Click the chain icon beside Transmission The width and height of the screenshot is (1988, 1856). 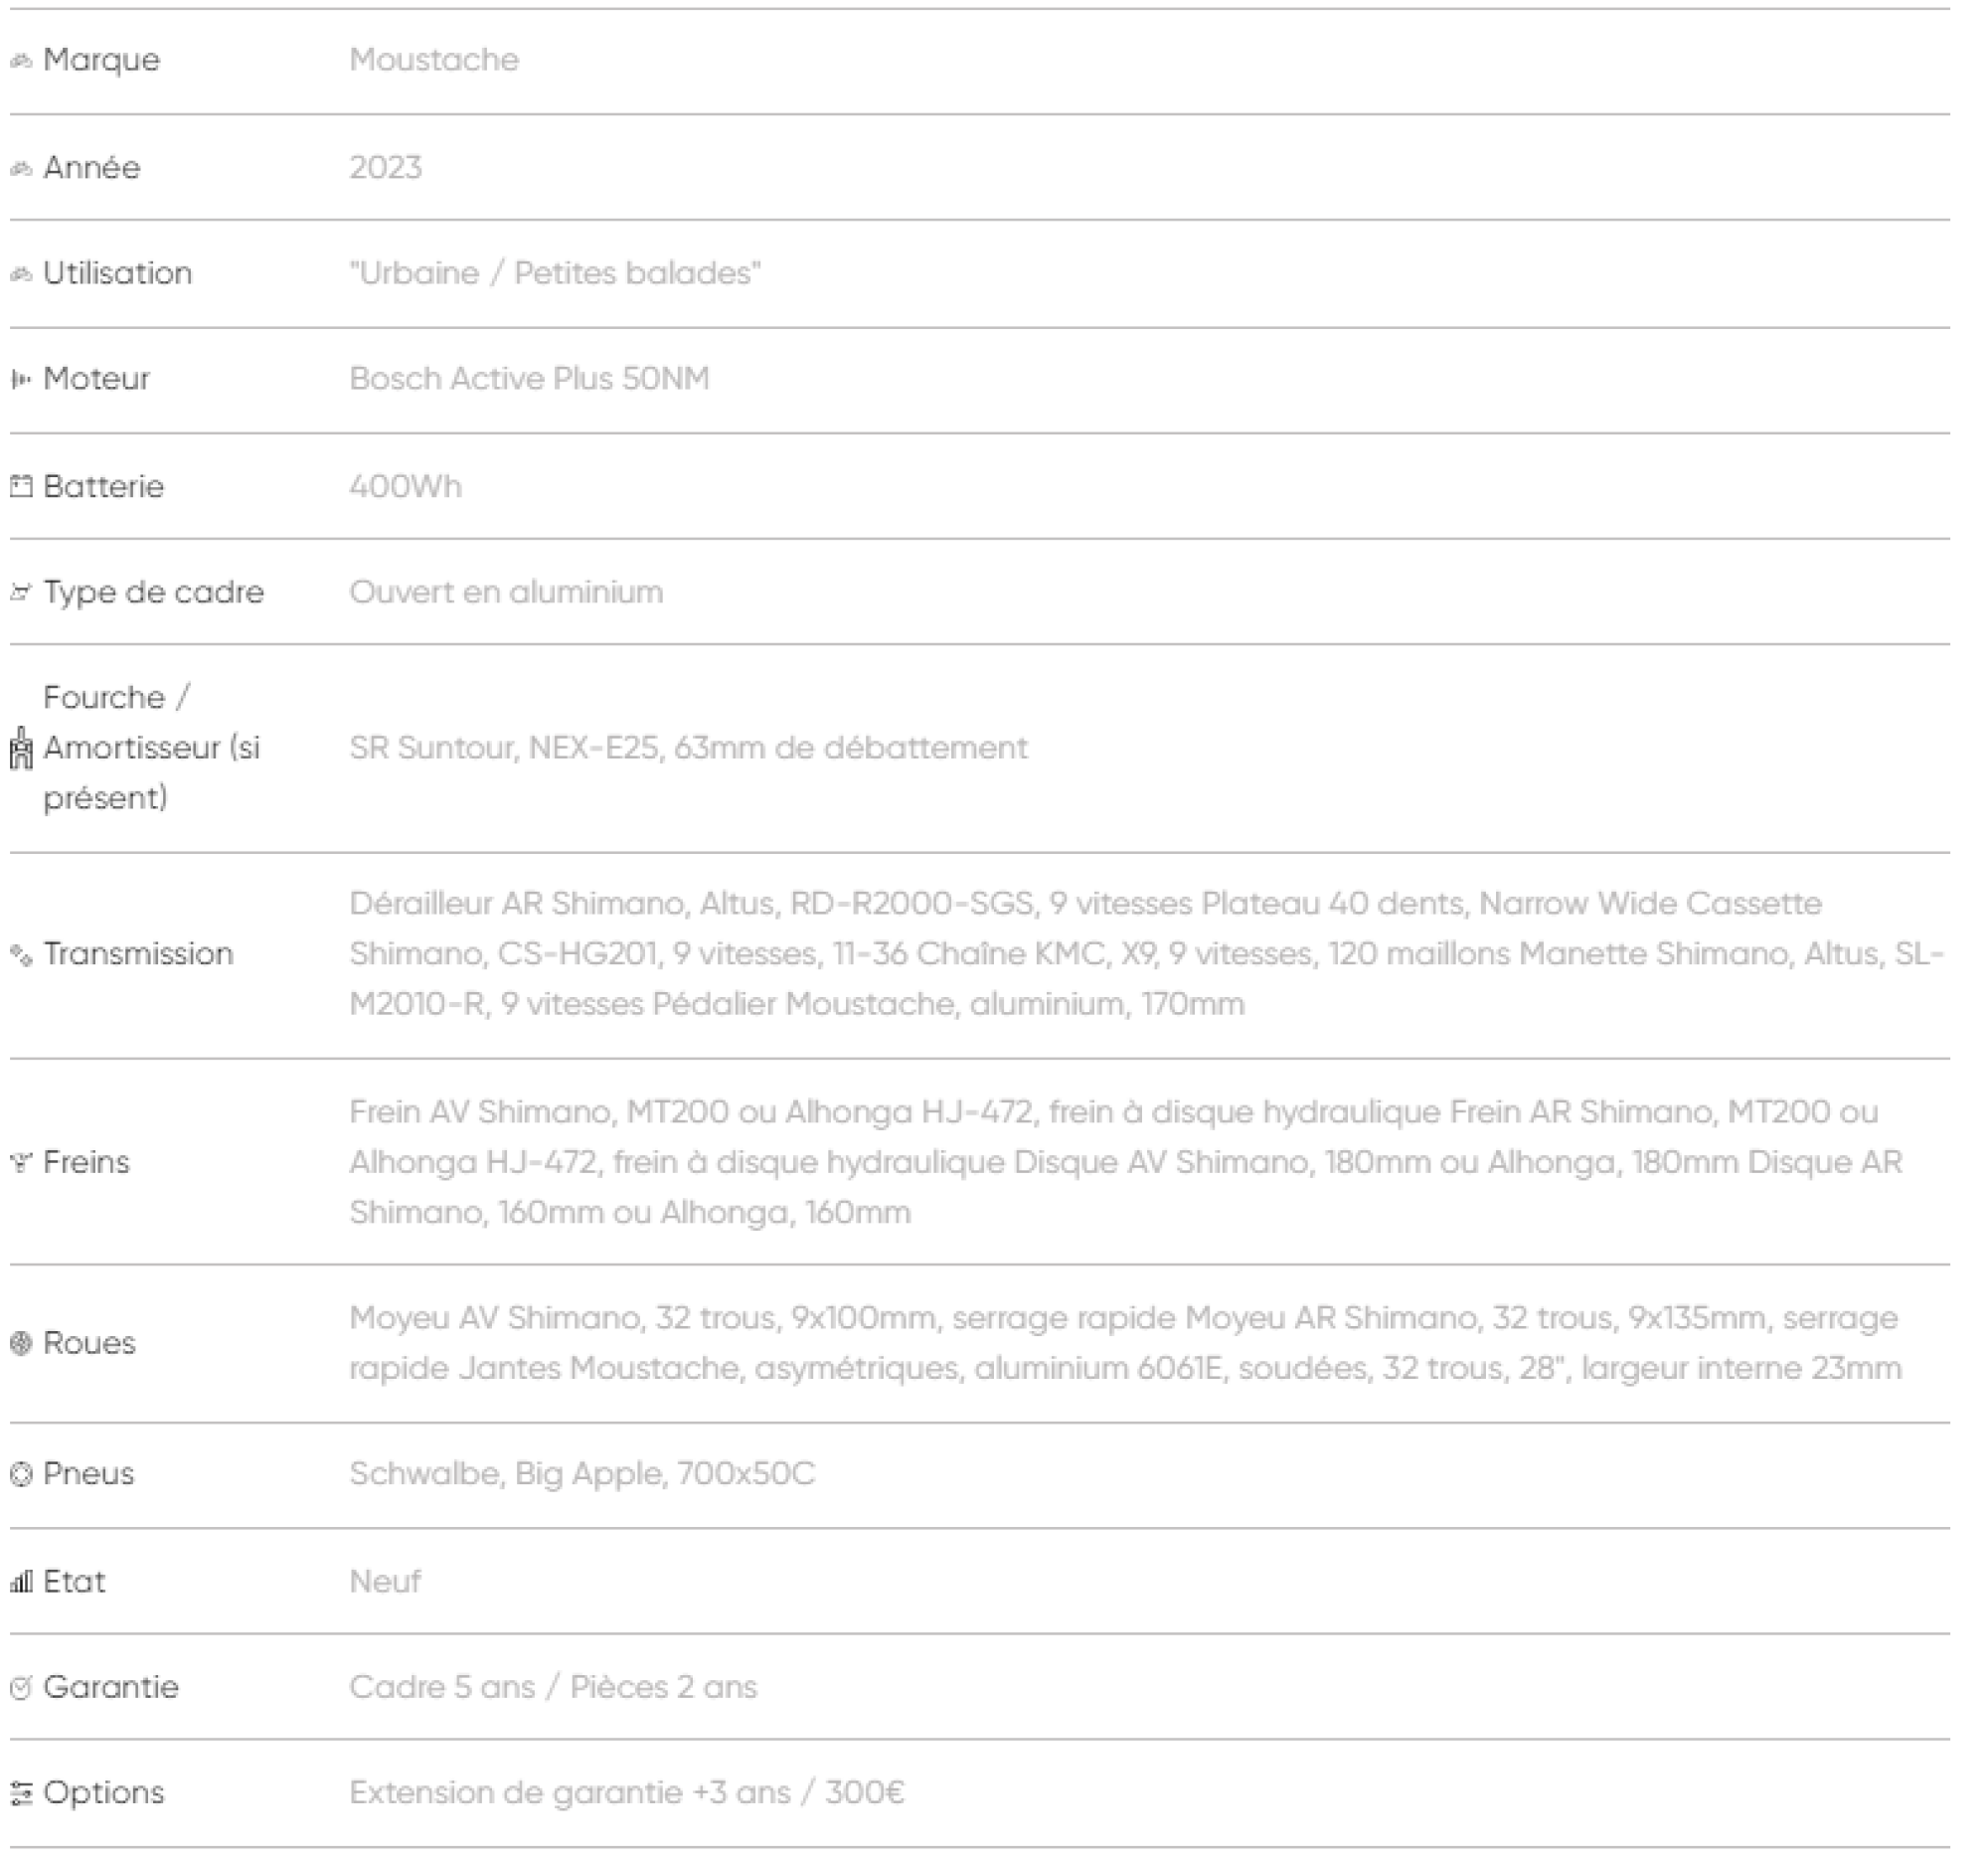click(21, 955)
